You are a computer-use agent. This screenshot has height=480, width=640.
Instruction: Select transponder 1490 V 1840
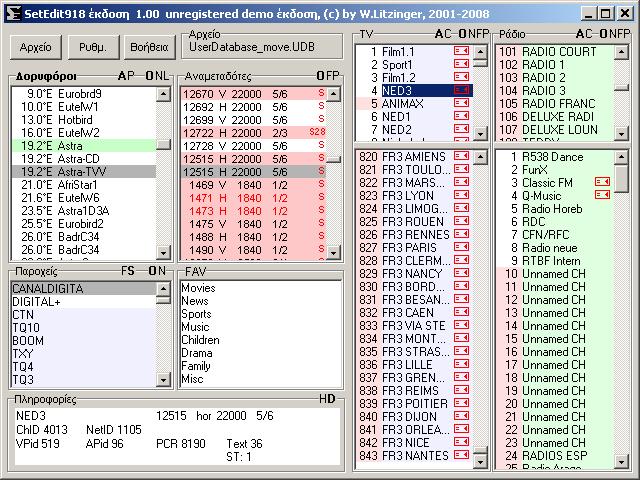pos(253,250)
